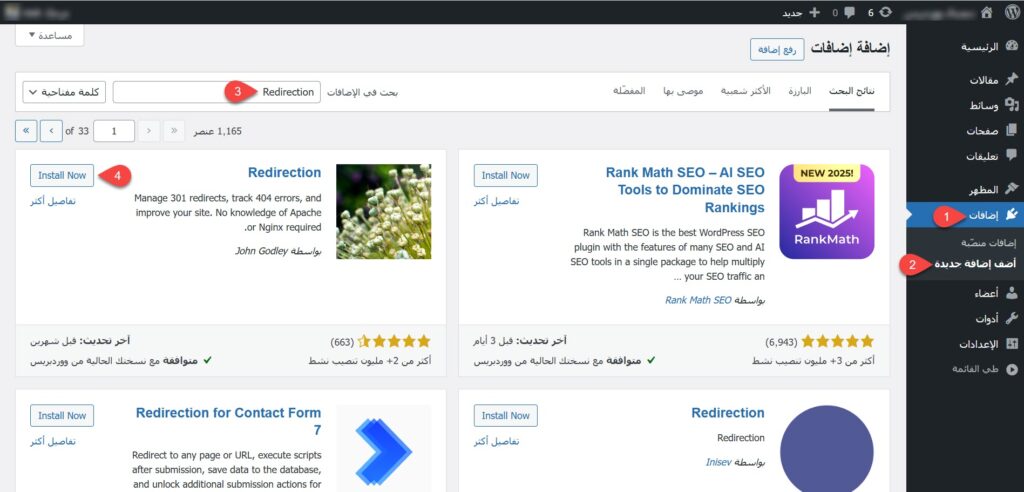The height and width of the screenshot is (492, 1024).
Task: Click the Upload Plugin (رفع إضافة) button
Action: [777, 50]
